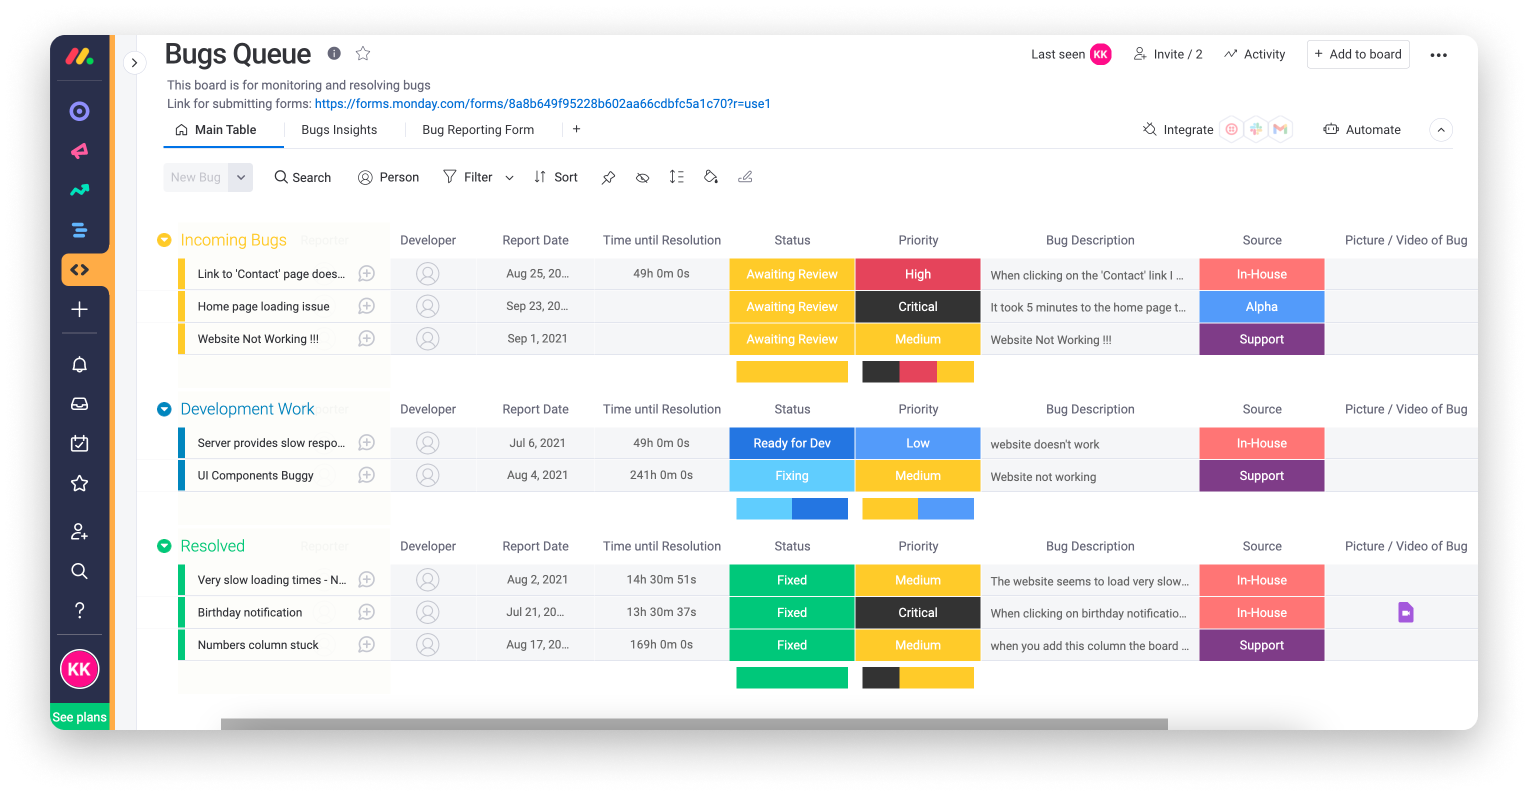Open the Bug Reporting Form tab
Screen dimensions: 1528x795
coord(478,129)
